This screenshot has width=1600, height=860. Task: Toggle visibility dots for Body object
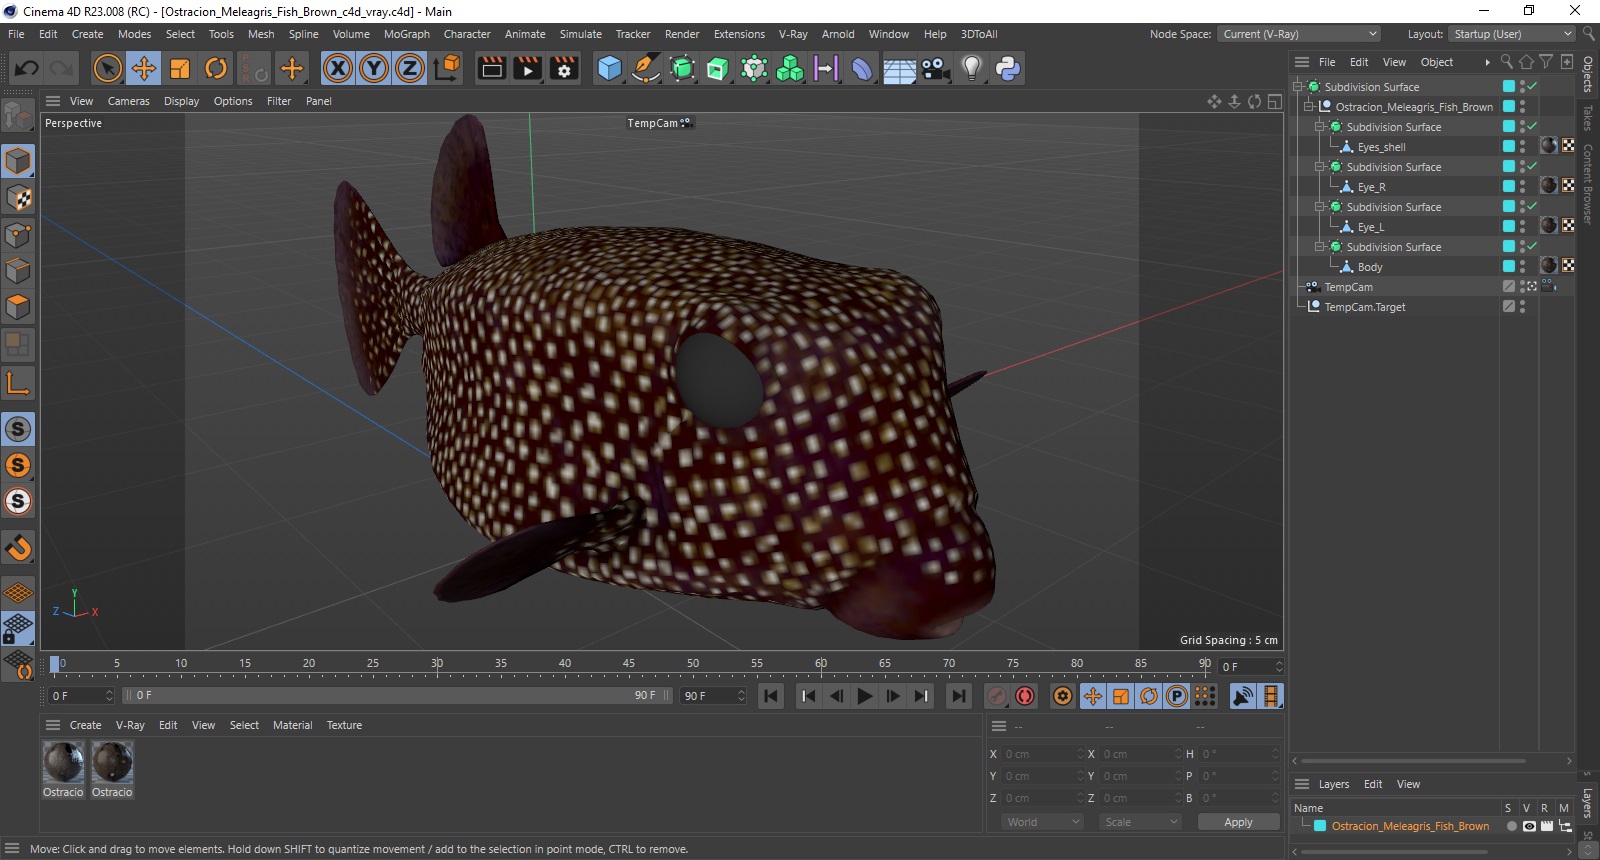[1523, 267]
